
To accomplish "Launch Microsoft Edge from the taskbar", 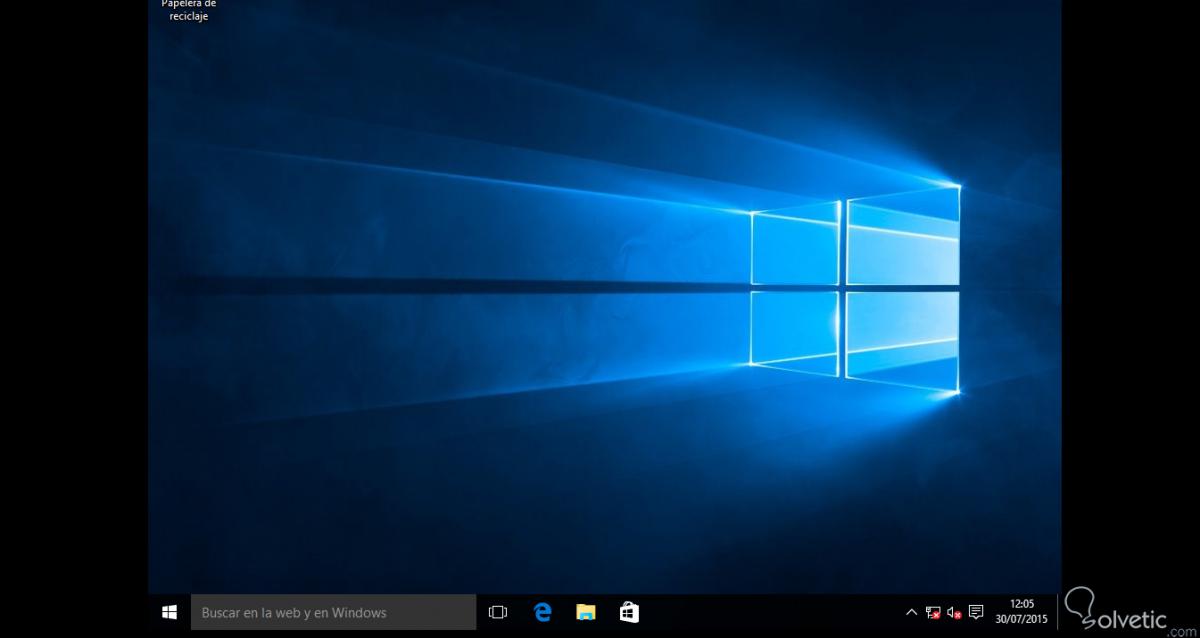I will (x=542, y=612).
